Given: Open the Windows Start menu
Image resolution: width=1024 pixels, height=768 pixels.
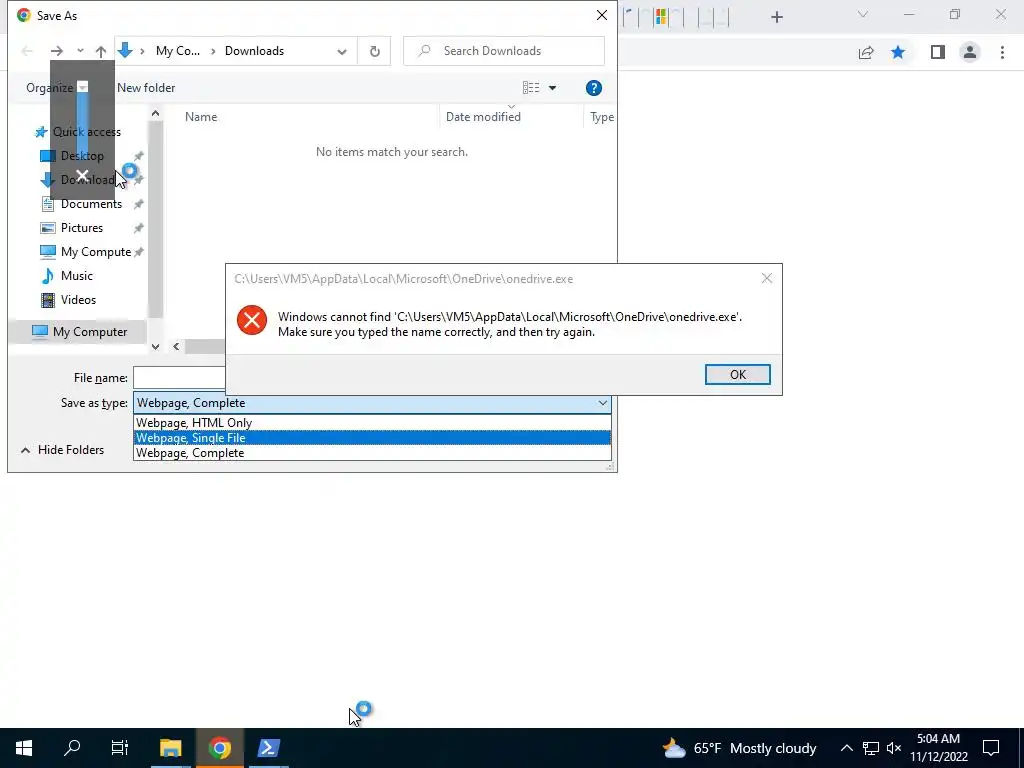Looking at the screenshot, I should click(24, 748).
